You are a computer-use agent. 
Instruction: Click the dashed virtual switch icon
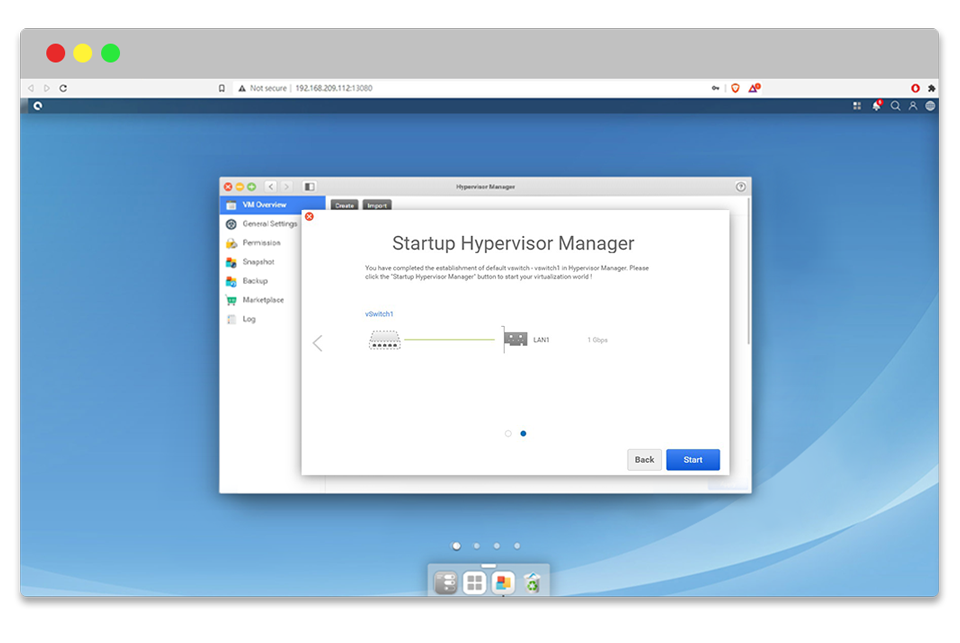click(x=384, y=340)
